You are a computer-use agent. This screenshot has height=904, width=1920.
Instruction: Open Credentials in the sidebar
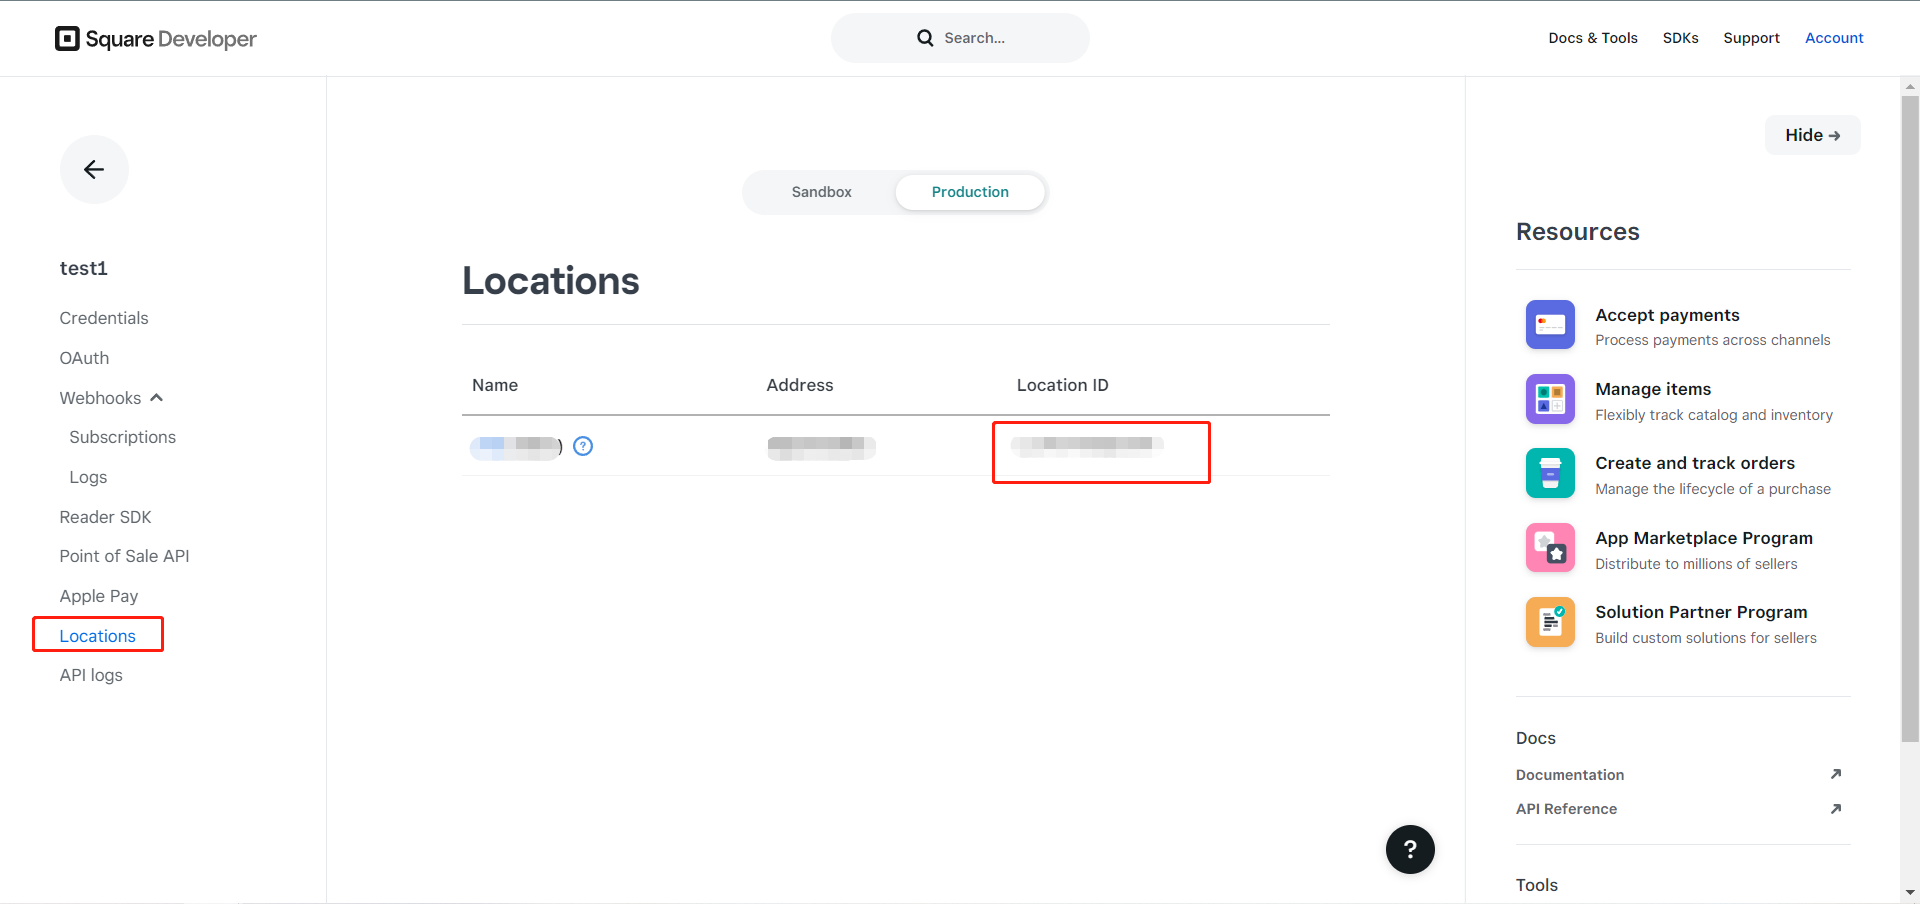tap(104, 318)
